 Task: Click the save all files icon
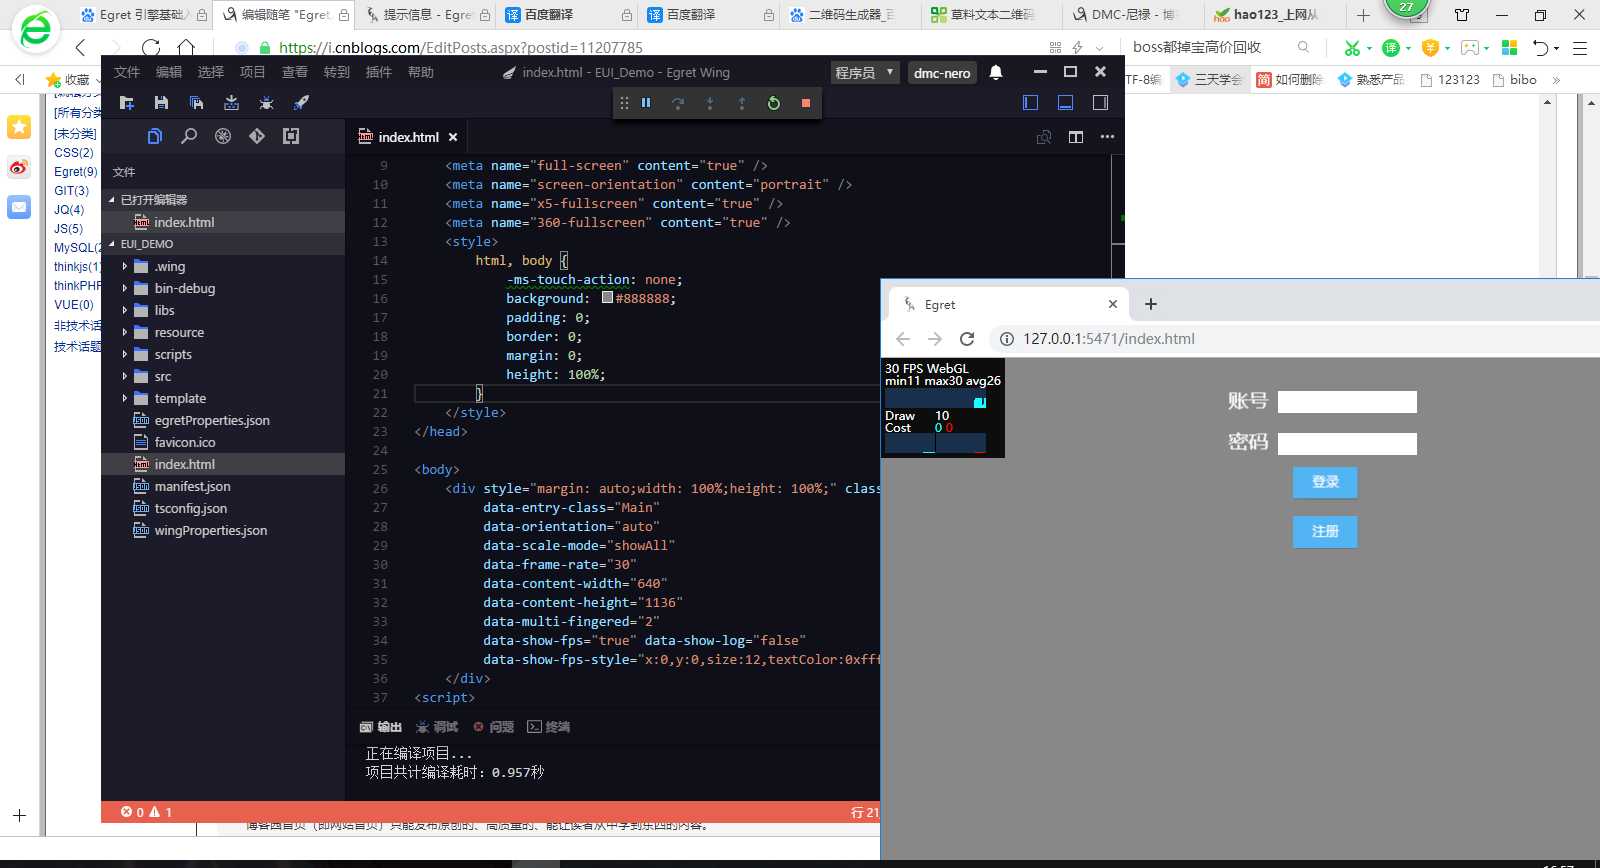[196, 103]
